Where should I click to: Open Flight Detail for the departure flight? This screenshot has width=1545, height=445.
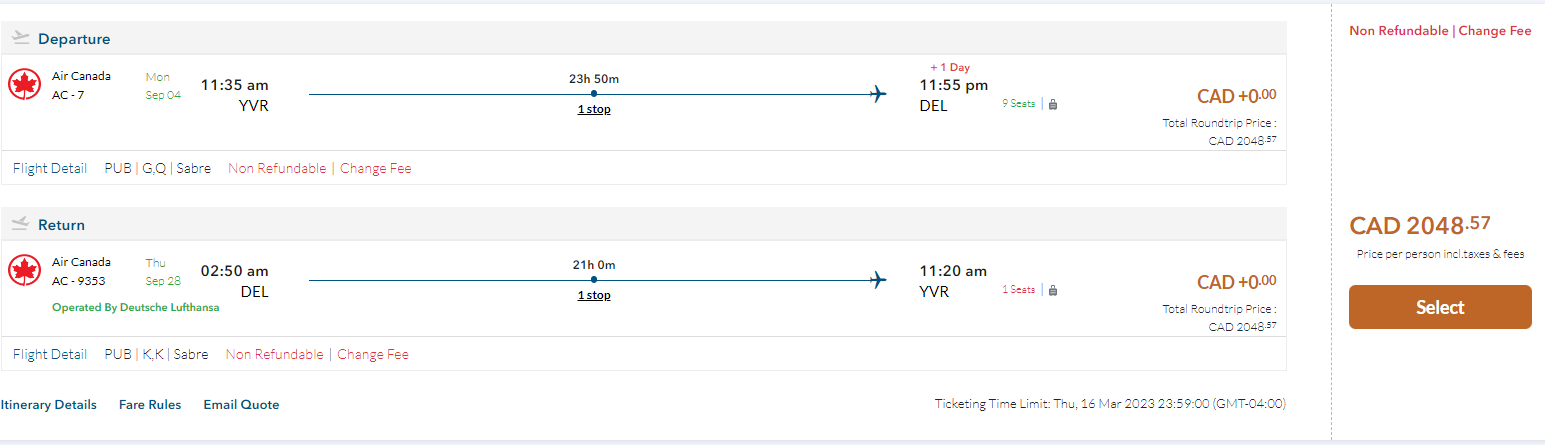click(x=50, y=168)
